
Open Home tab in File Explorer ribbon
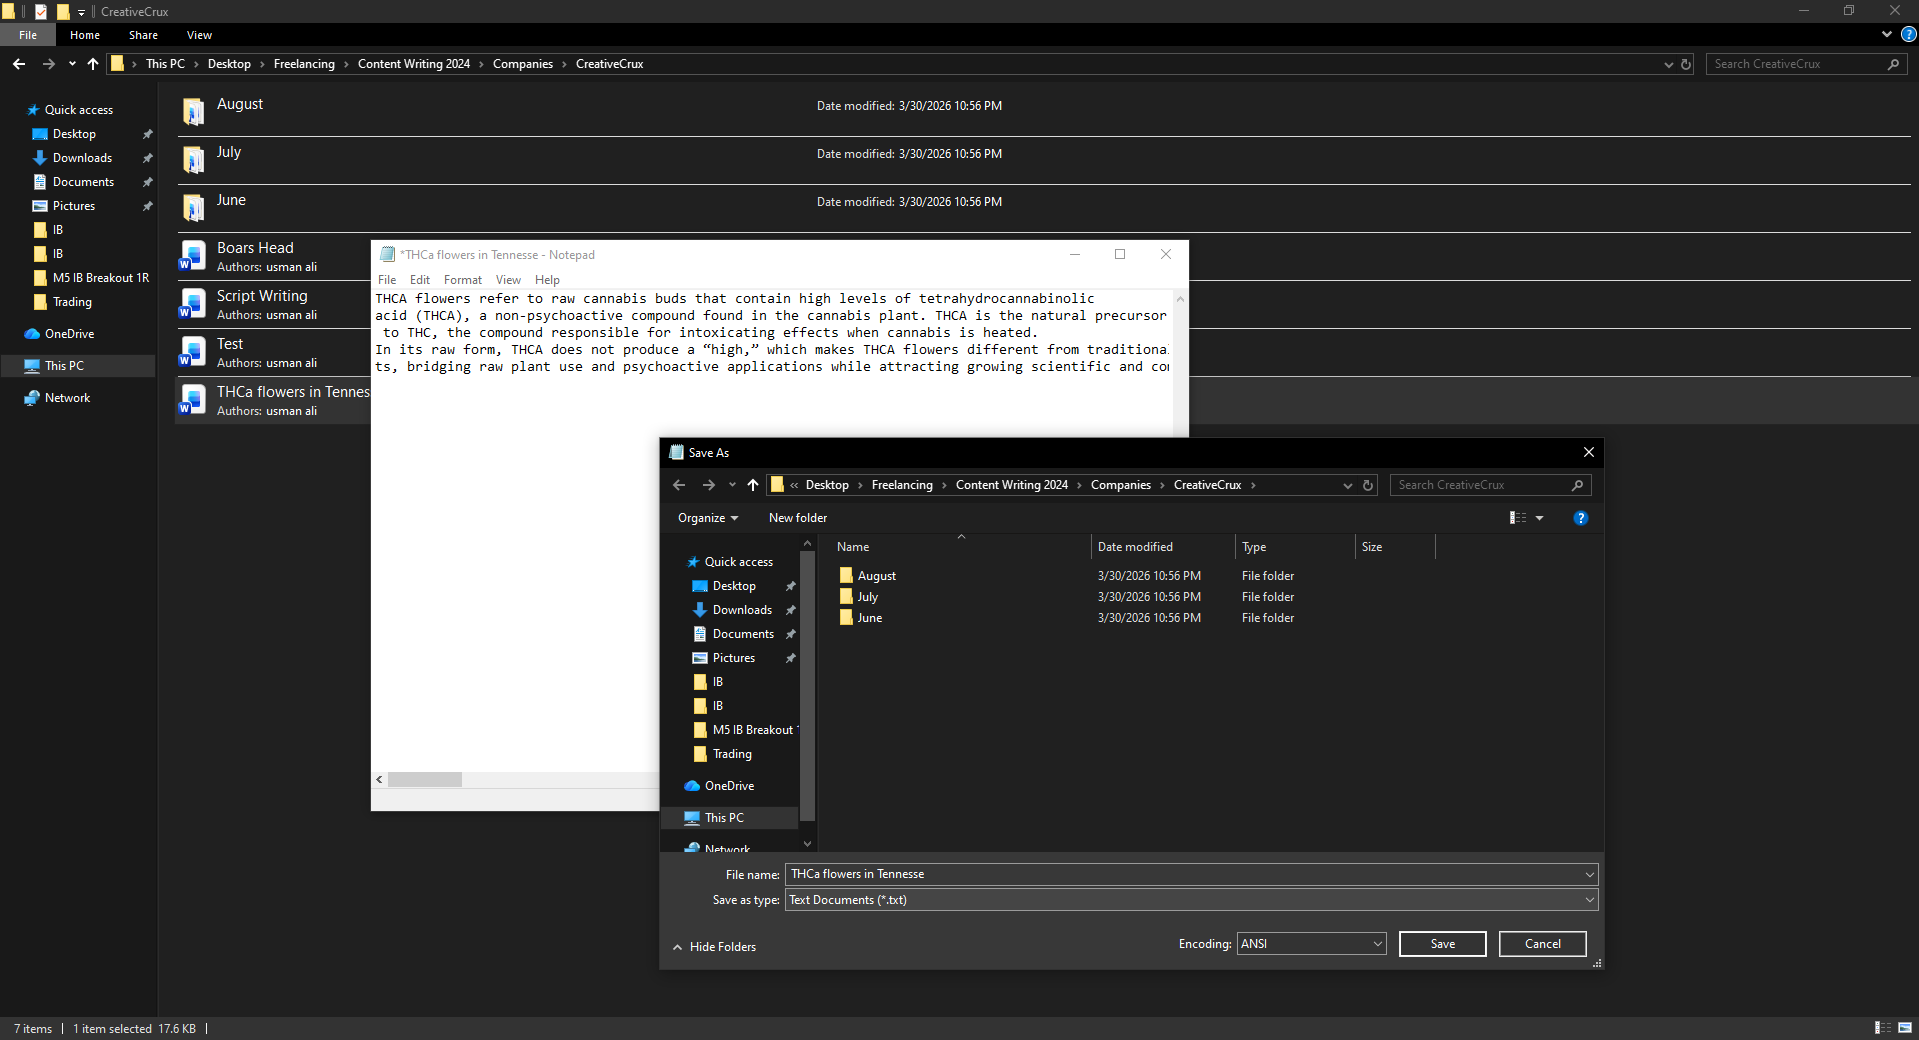85,35
